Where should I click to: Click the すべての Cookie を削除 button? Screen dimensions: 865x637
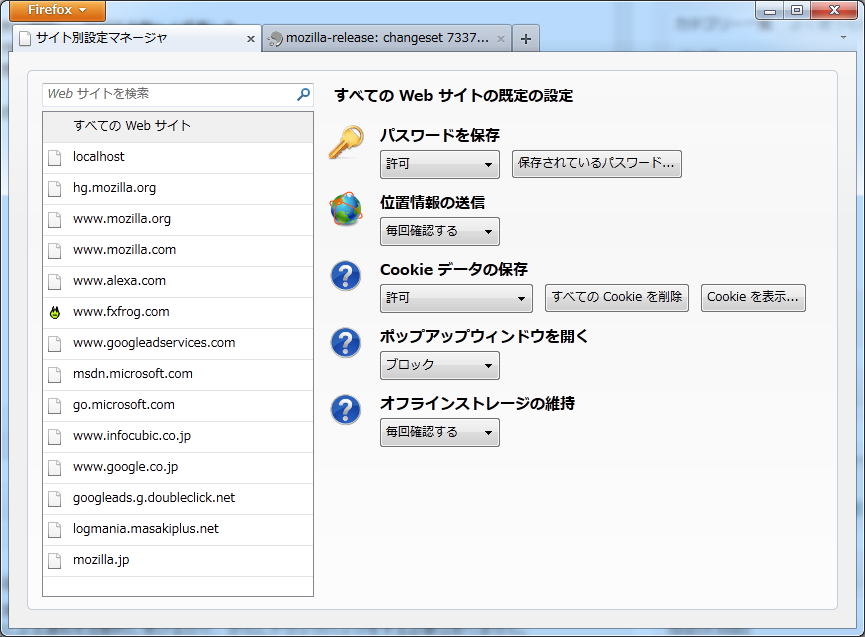617,298
